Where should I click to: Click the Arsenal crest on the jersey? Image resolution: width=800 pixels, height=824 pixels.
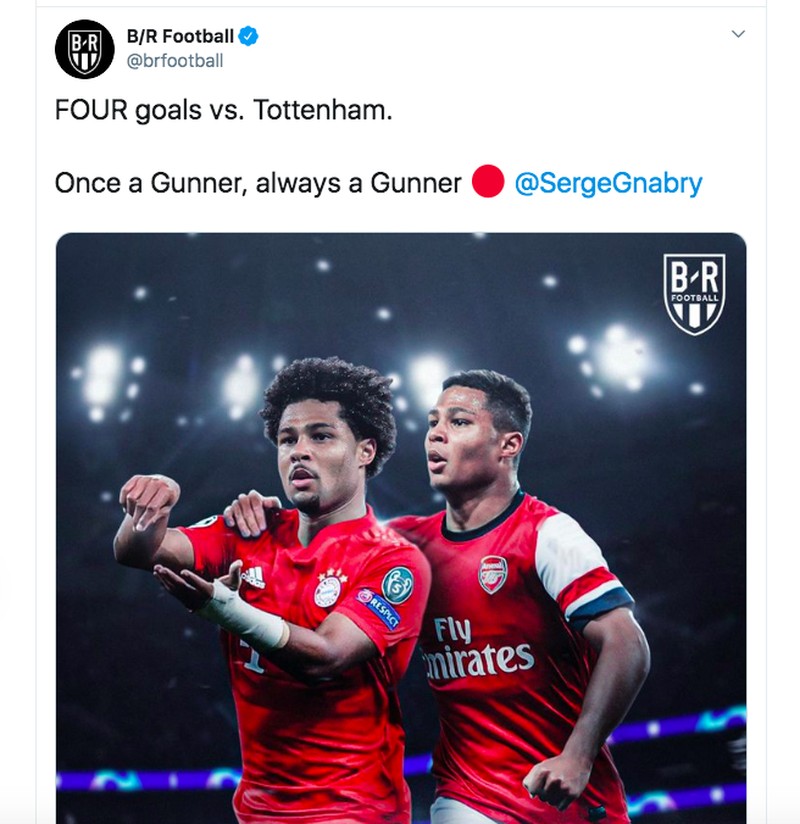click(x=492, y=575)
